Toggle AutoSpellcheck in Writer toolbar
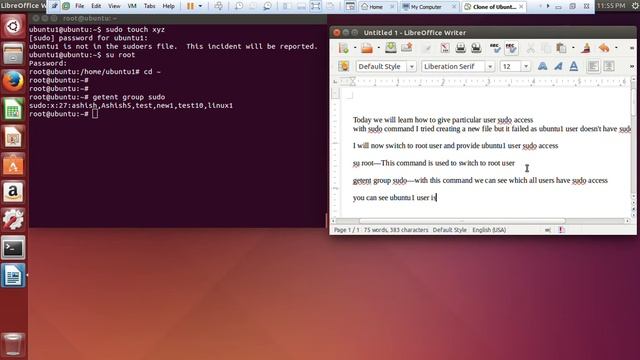Screen dimensions: 640x360 click(511, 48)
